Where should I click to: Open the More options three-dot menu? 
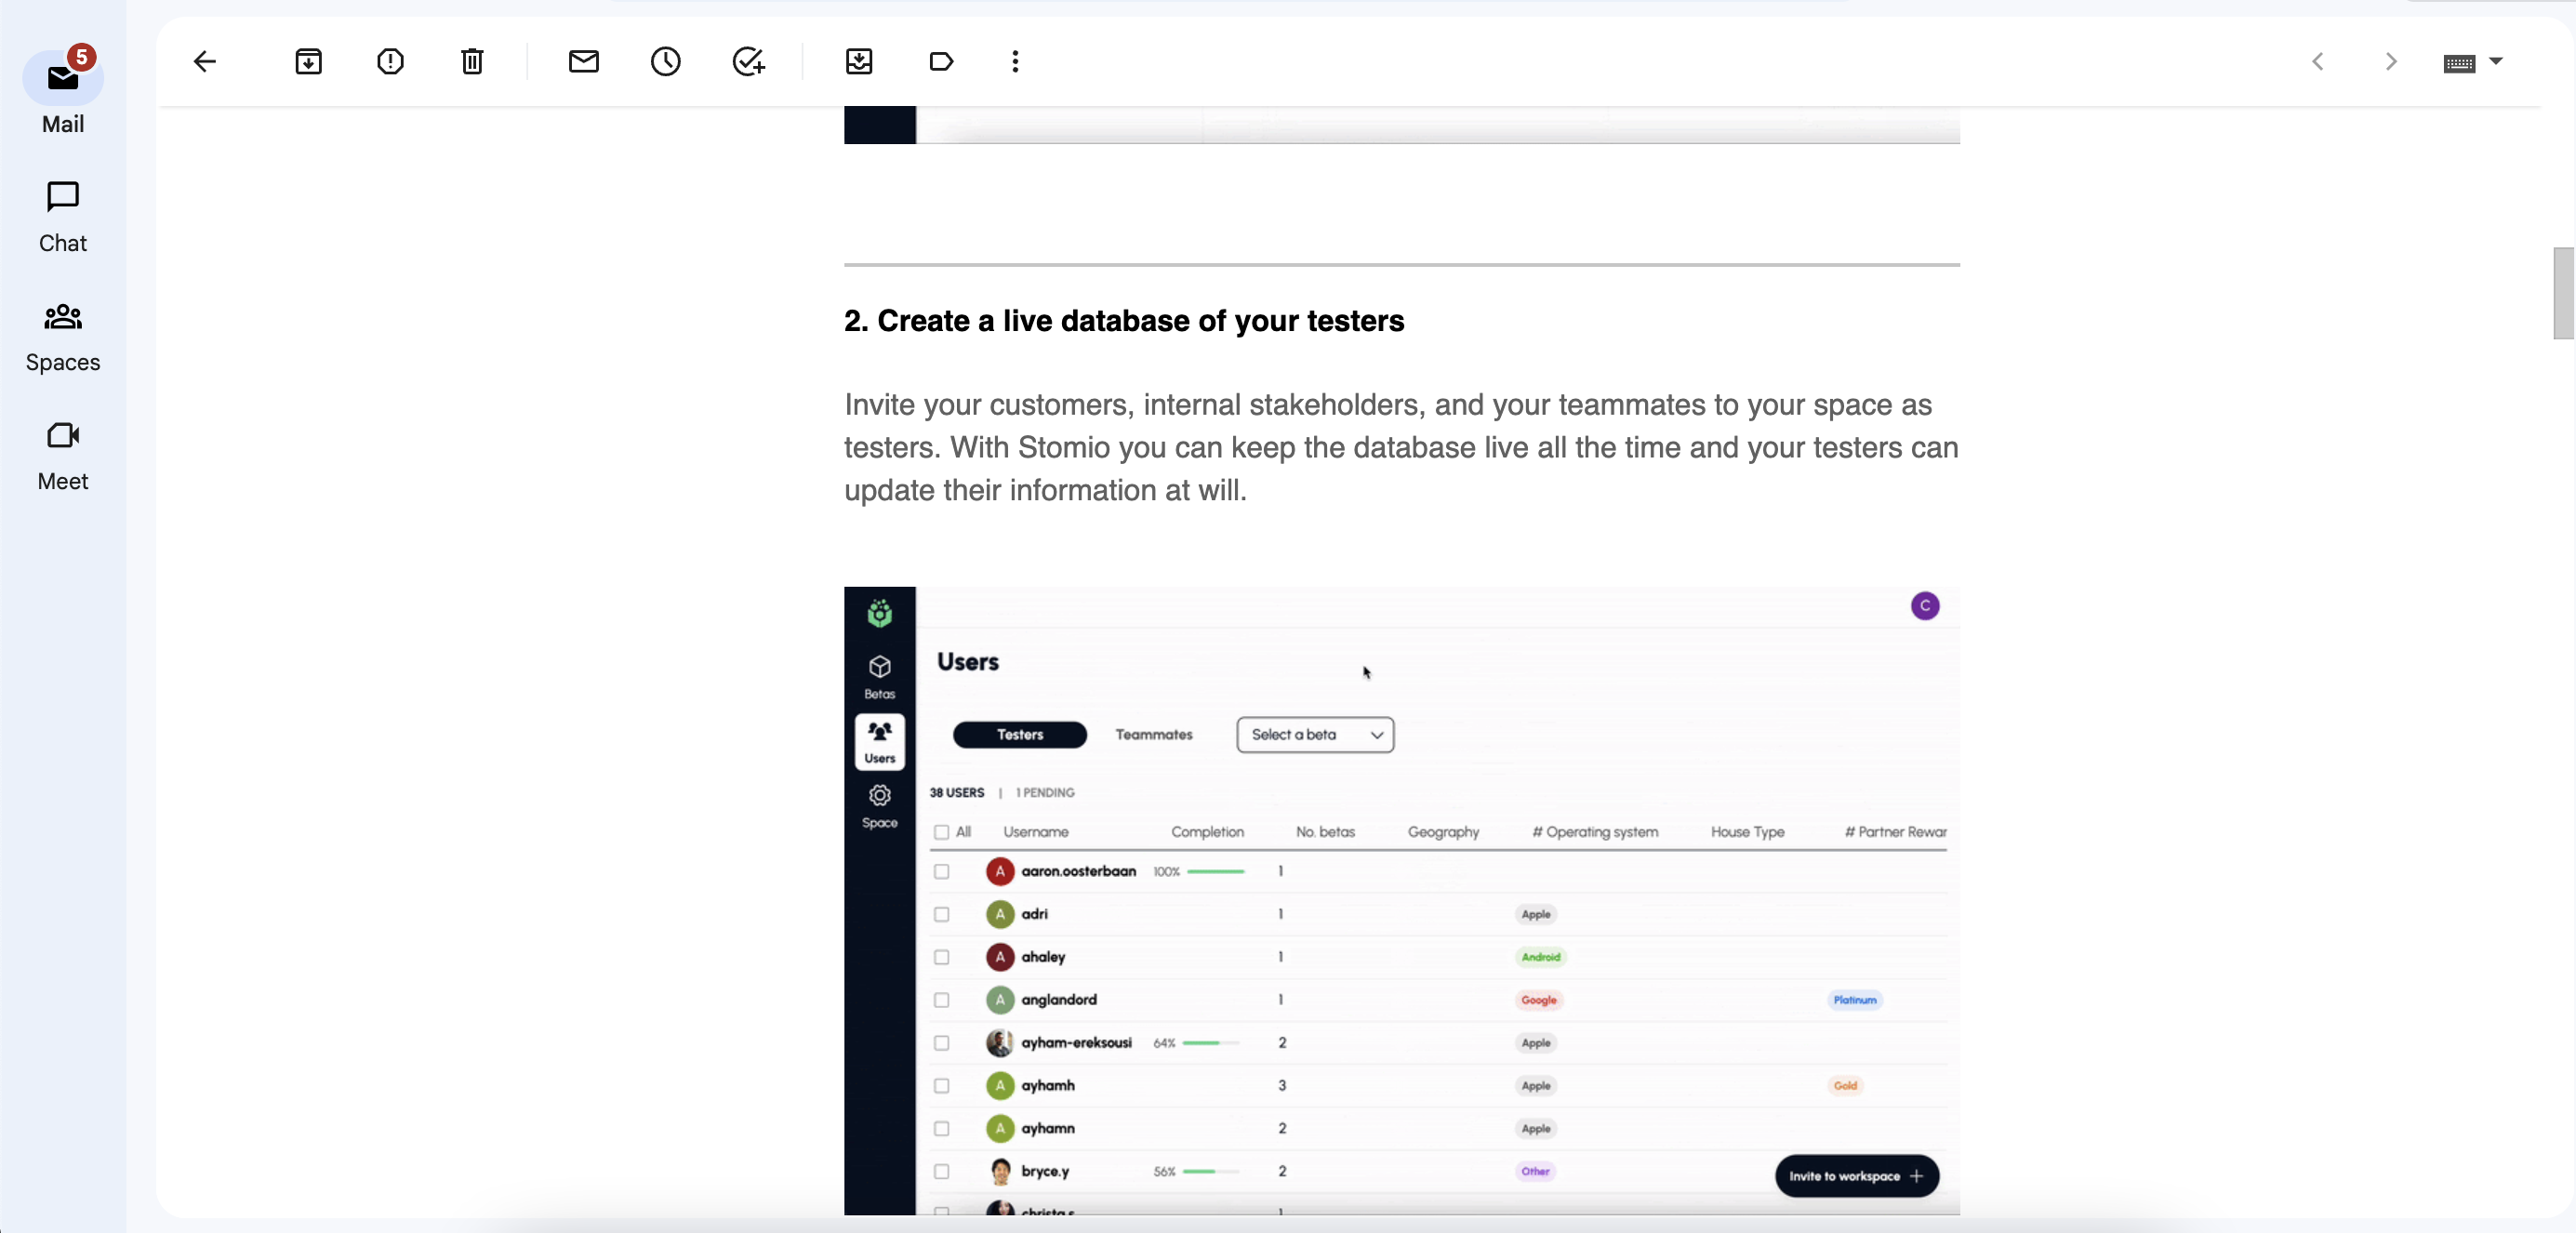(1015, 62)
